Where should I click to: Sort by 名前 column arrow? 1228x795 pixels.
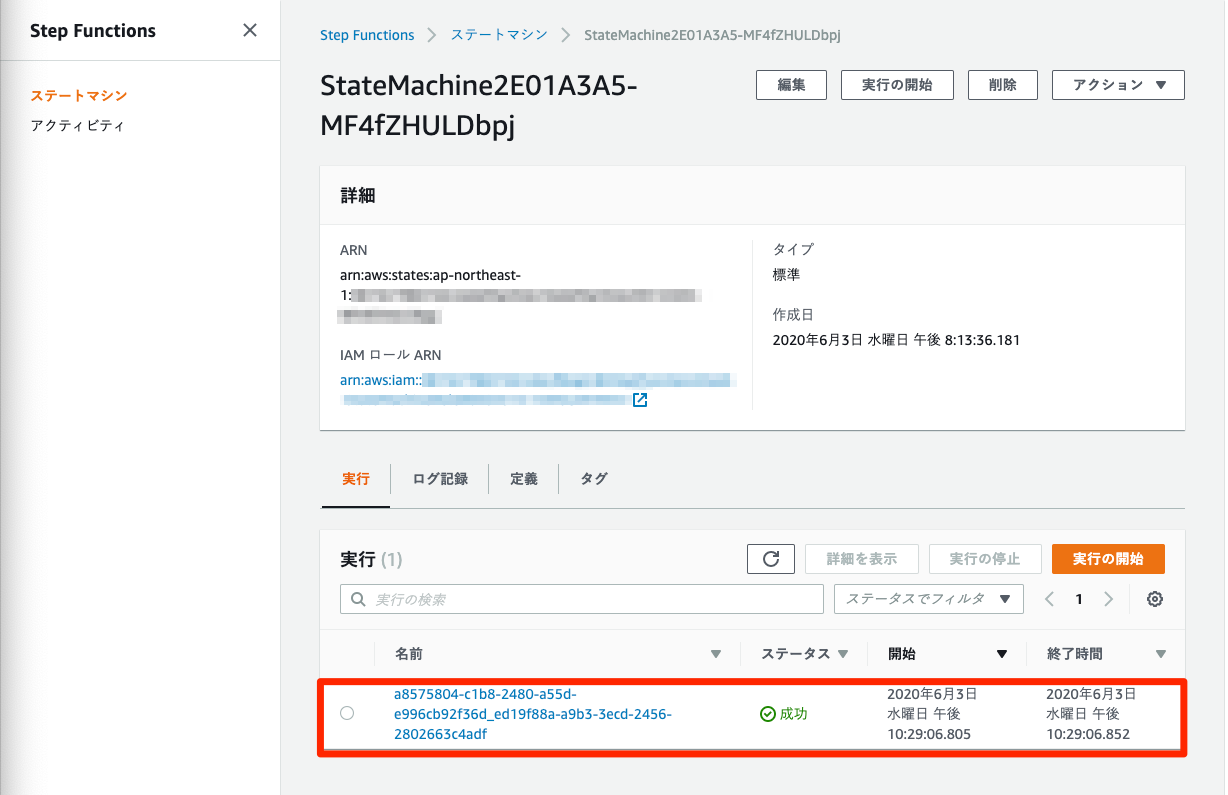(715, 655)
